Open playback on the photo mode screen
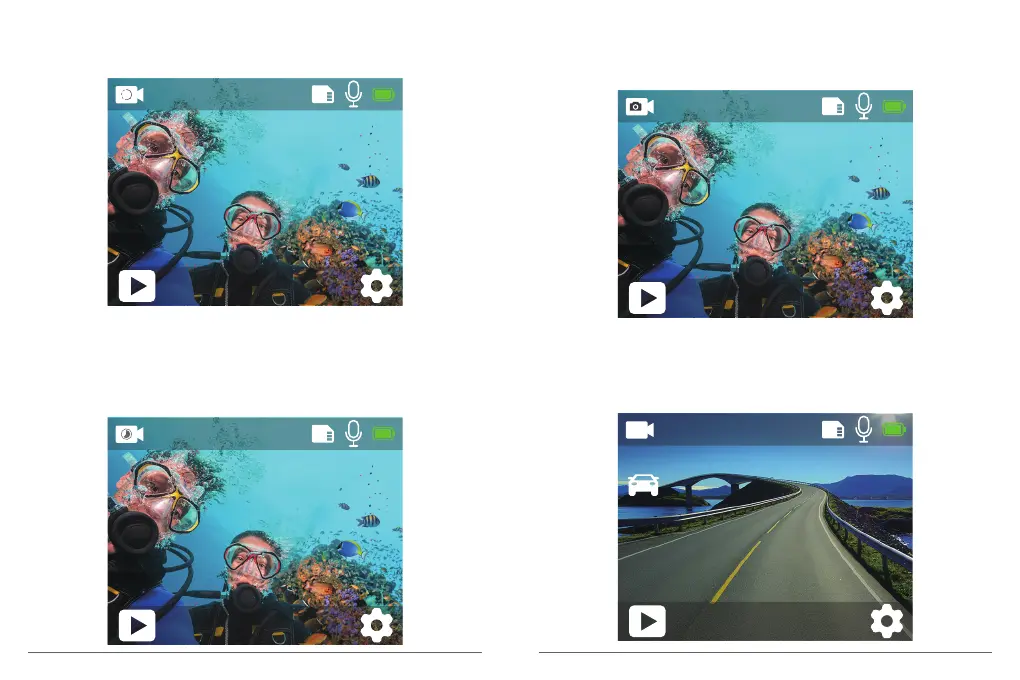Screen dimensions: 1020x680 tap(647, 298)
